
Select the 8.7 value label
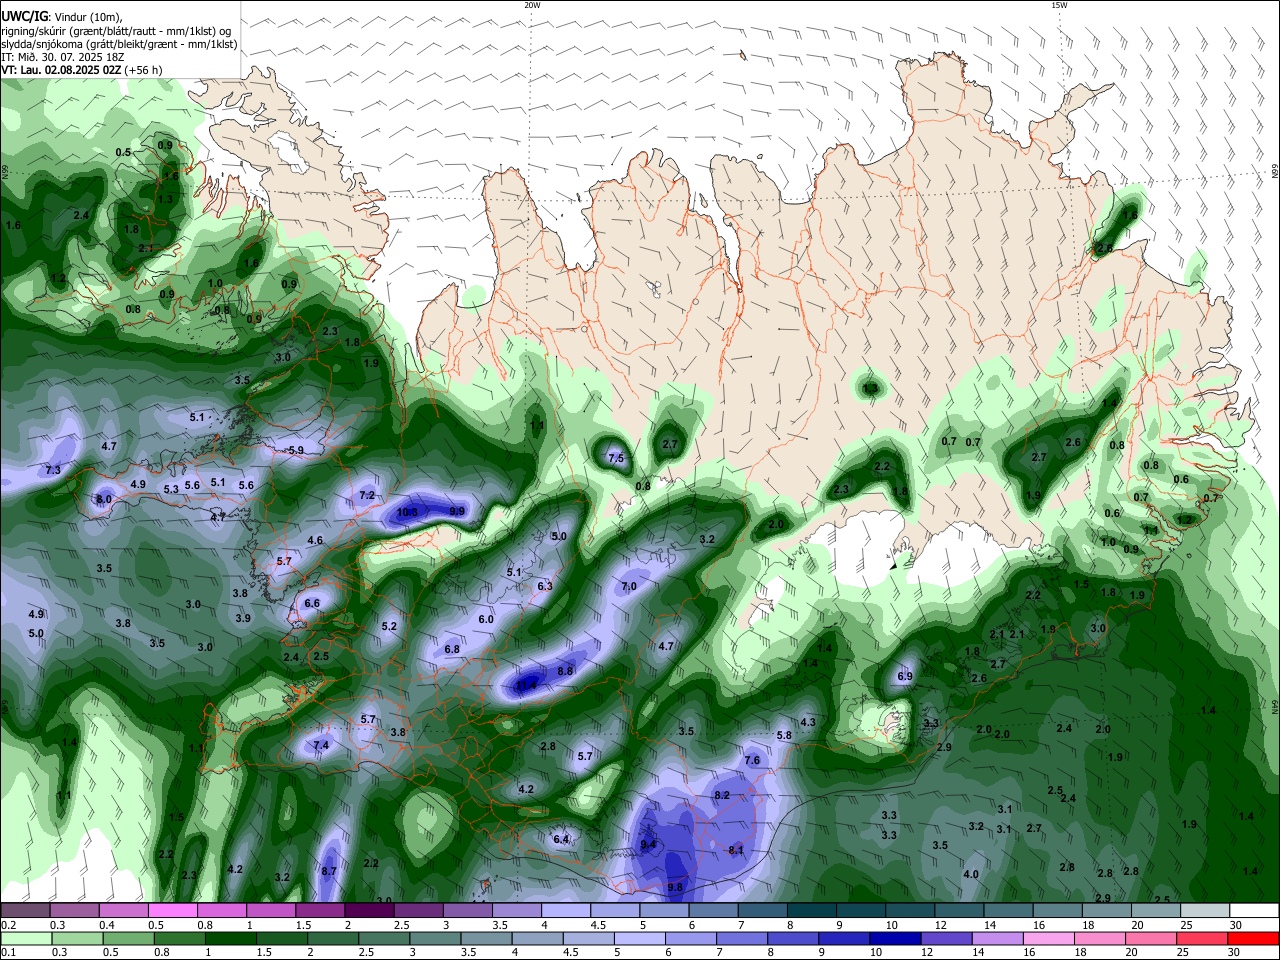(329, 872)
